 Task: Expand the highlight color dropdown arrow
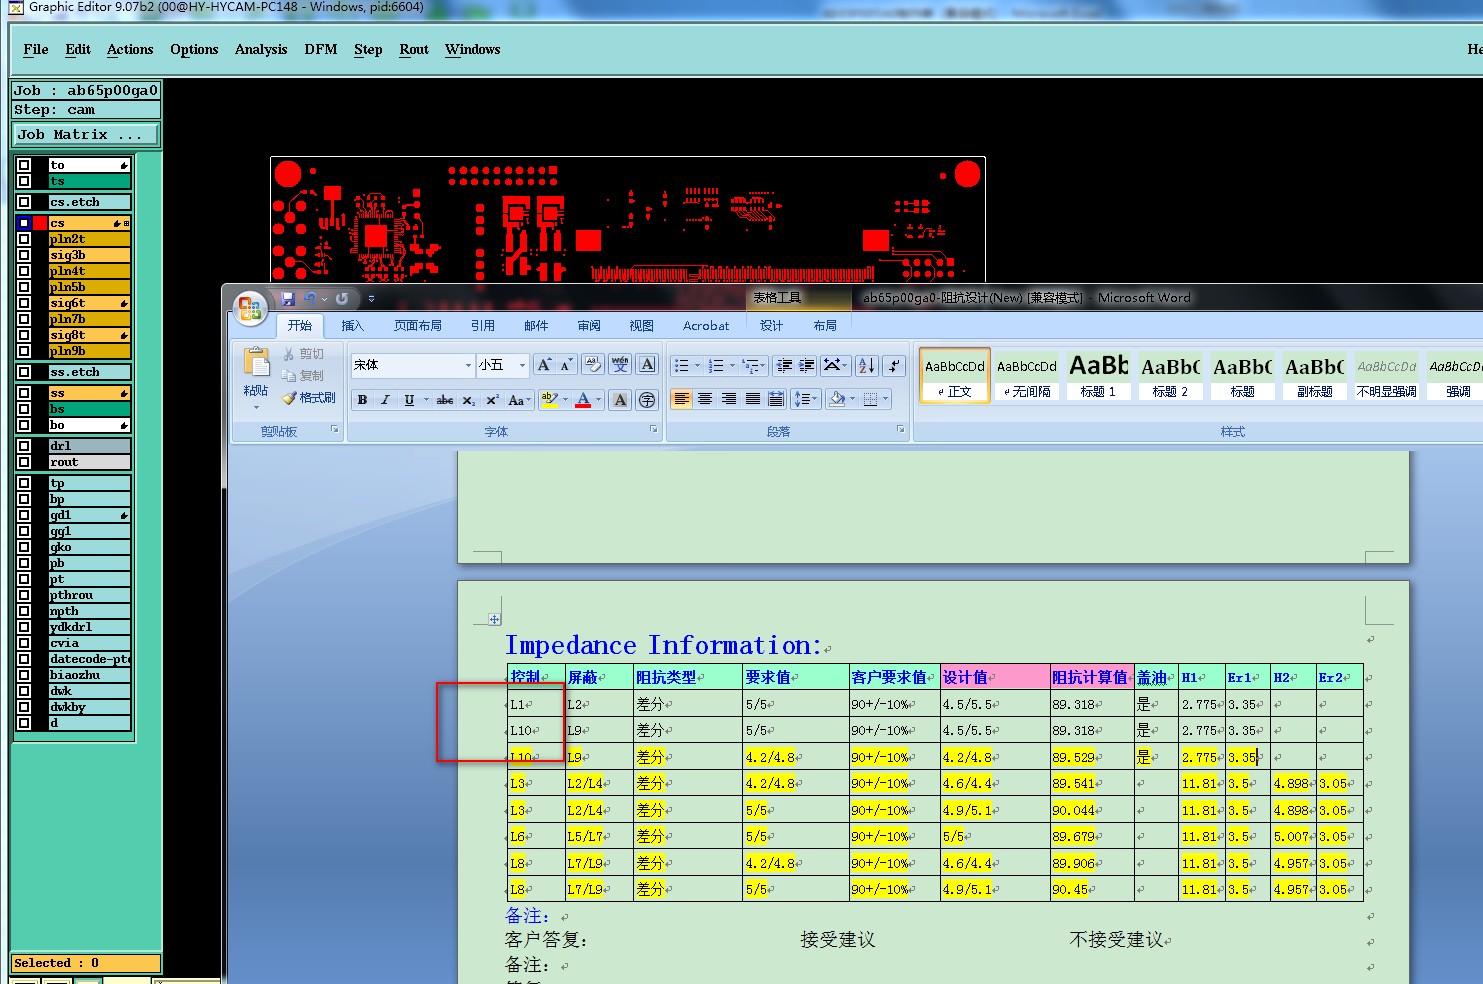[x=565, y=400]
